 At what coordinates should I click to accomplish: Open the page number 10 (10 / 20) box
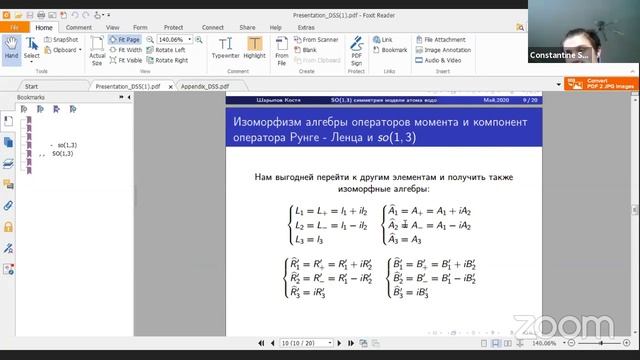[306, 343]
